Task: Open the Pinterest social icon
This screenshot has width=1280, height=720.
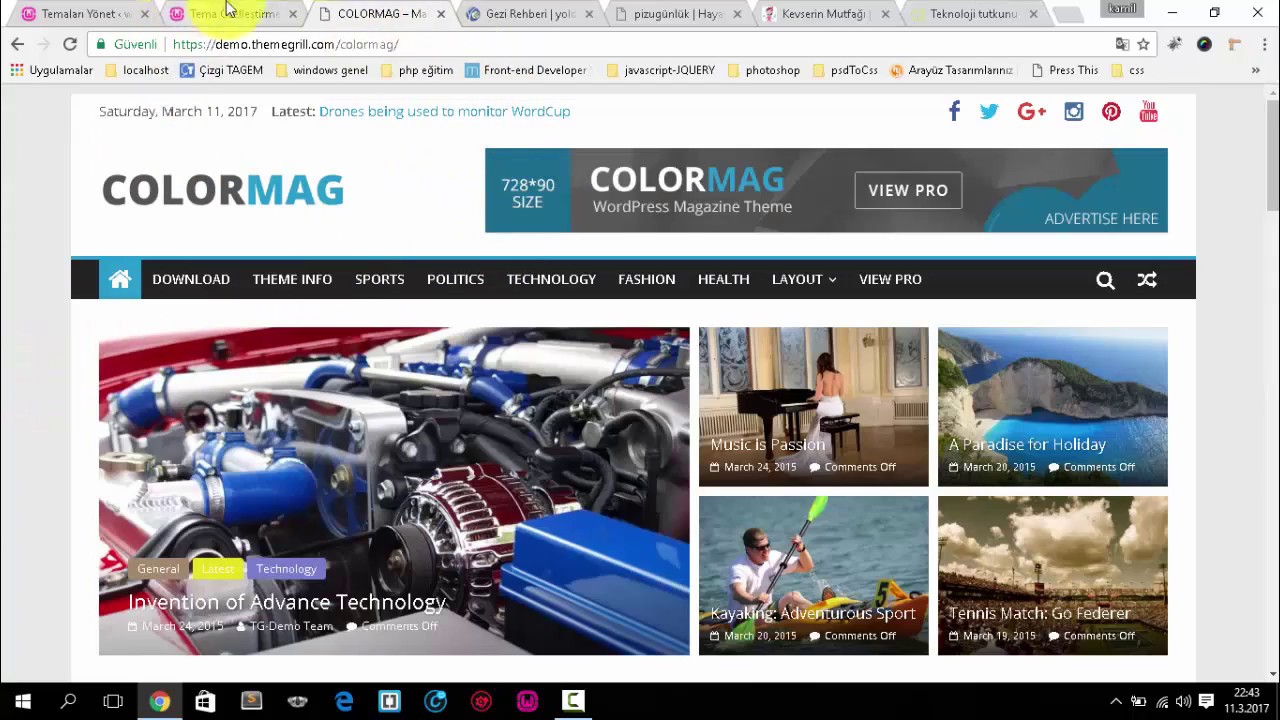Action: point(1111,112)
